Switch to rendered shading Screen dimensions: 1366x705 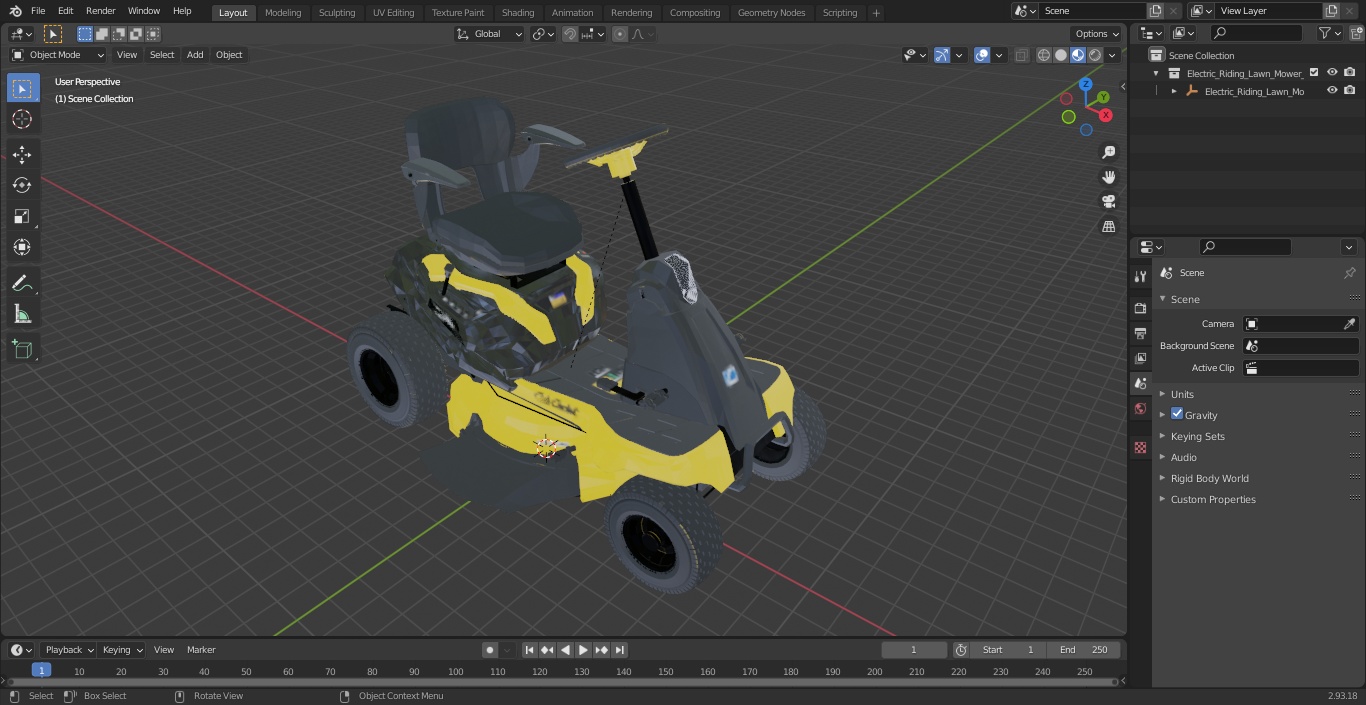pyautogui.click(x=1095, y=55)
